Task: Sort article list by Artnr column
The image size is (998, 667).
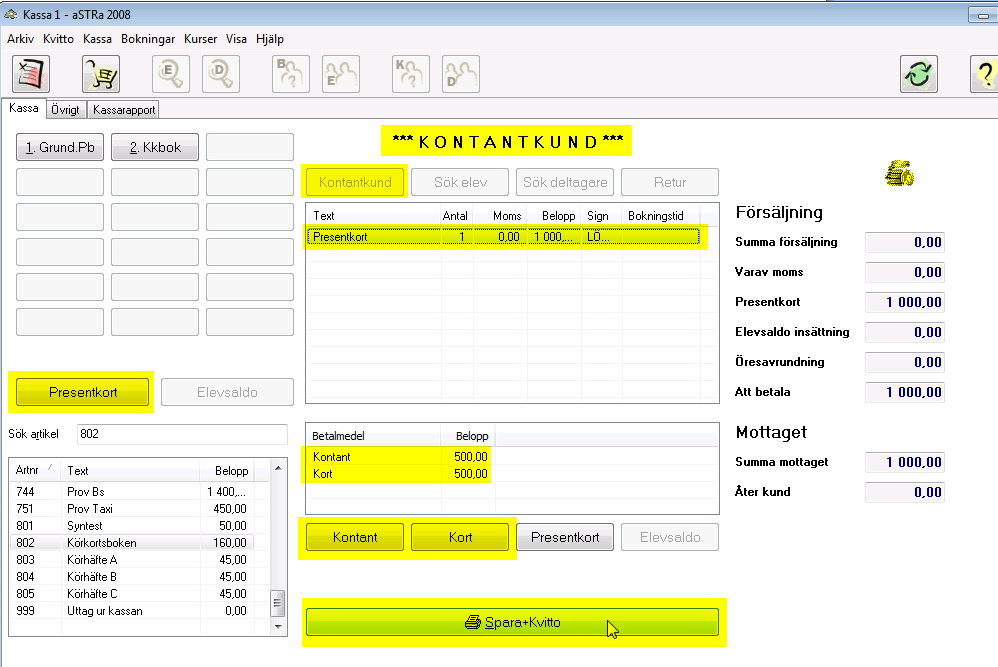Action: click(35, 470)
